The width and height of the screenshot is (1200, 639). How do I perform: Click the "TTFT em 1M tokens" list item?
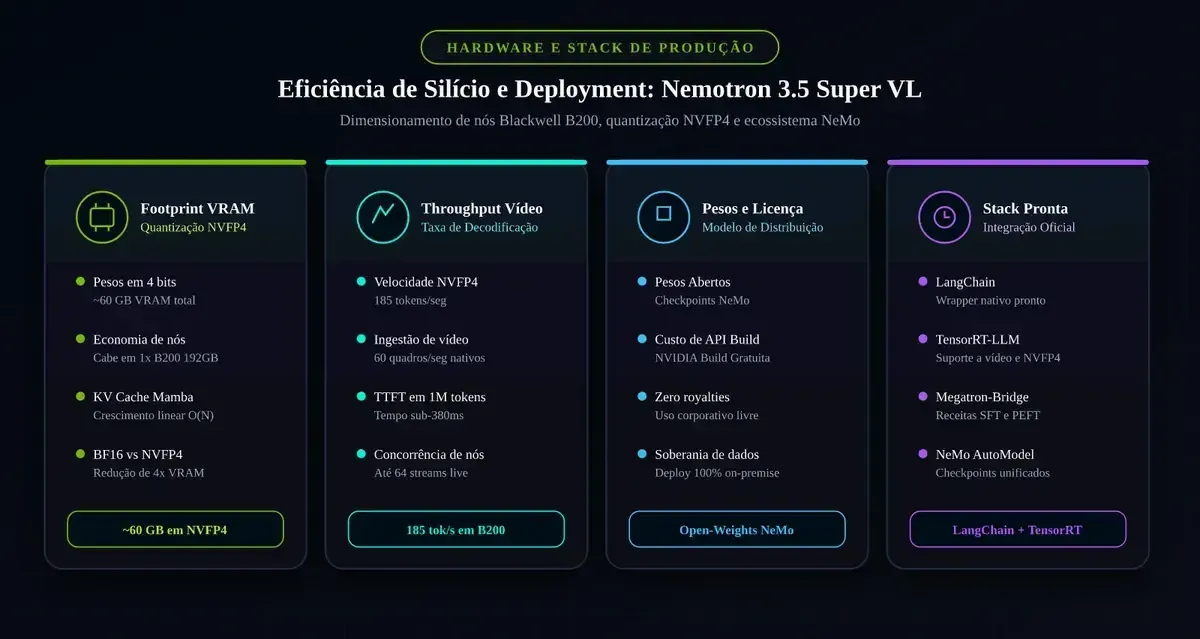tap(430, 397)
